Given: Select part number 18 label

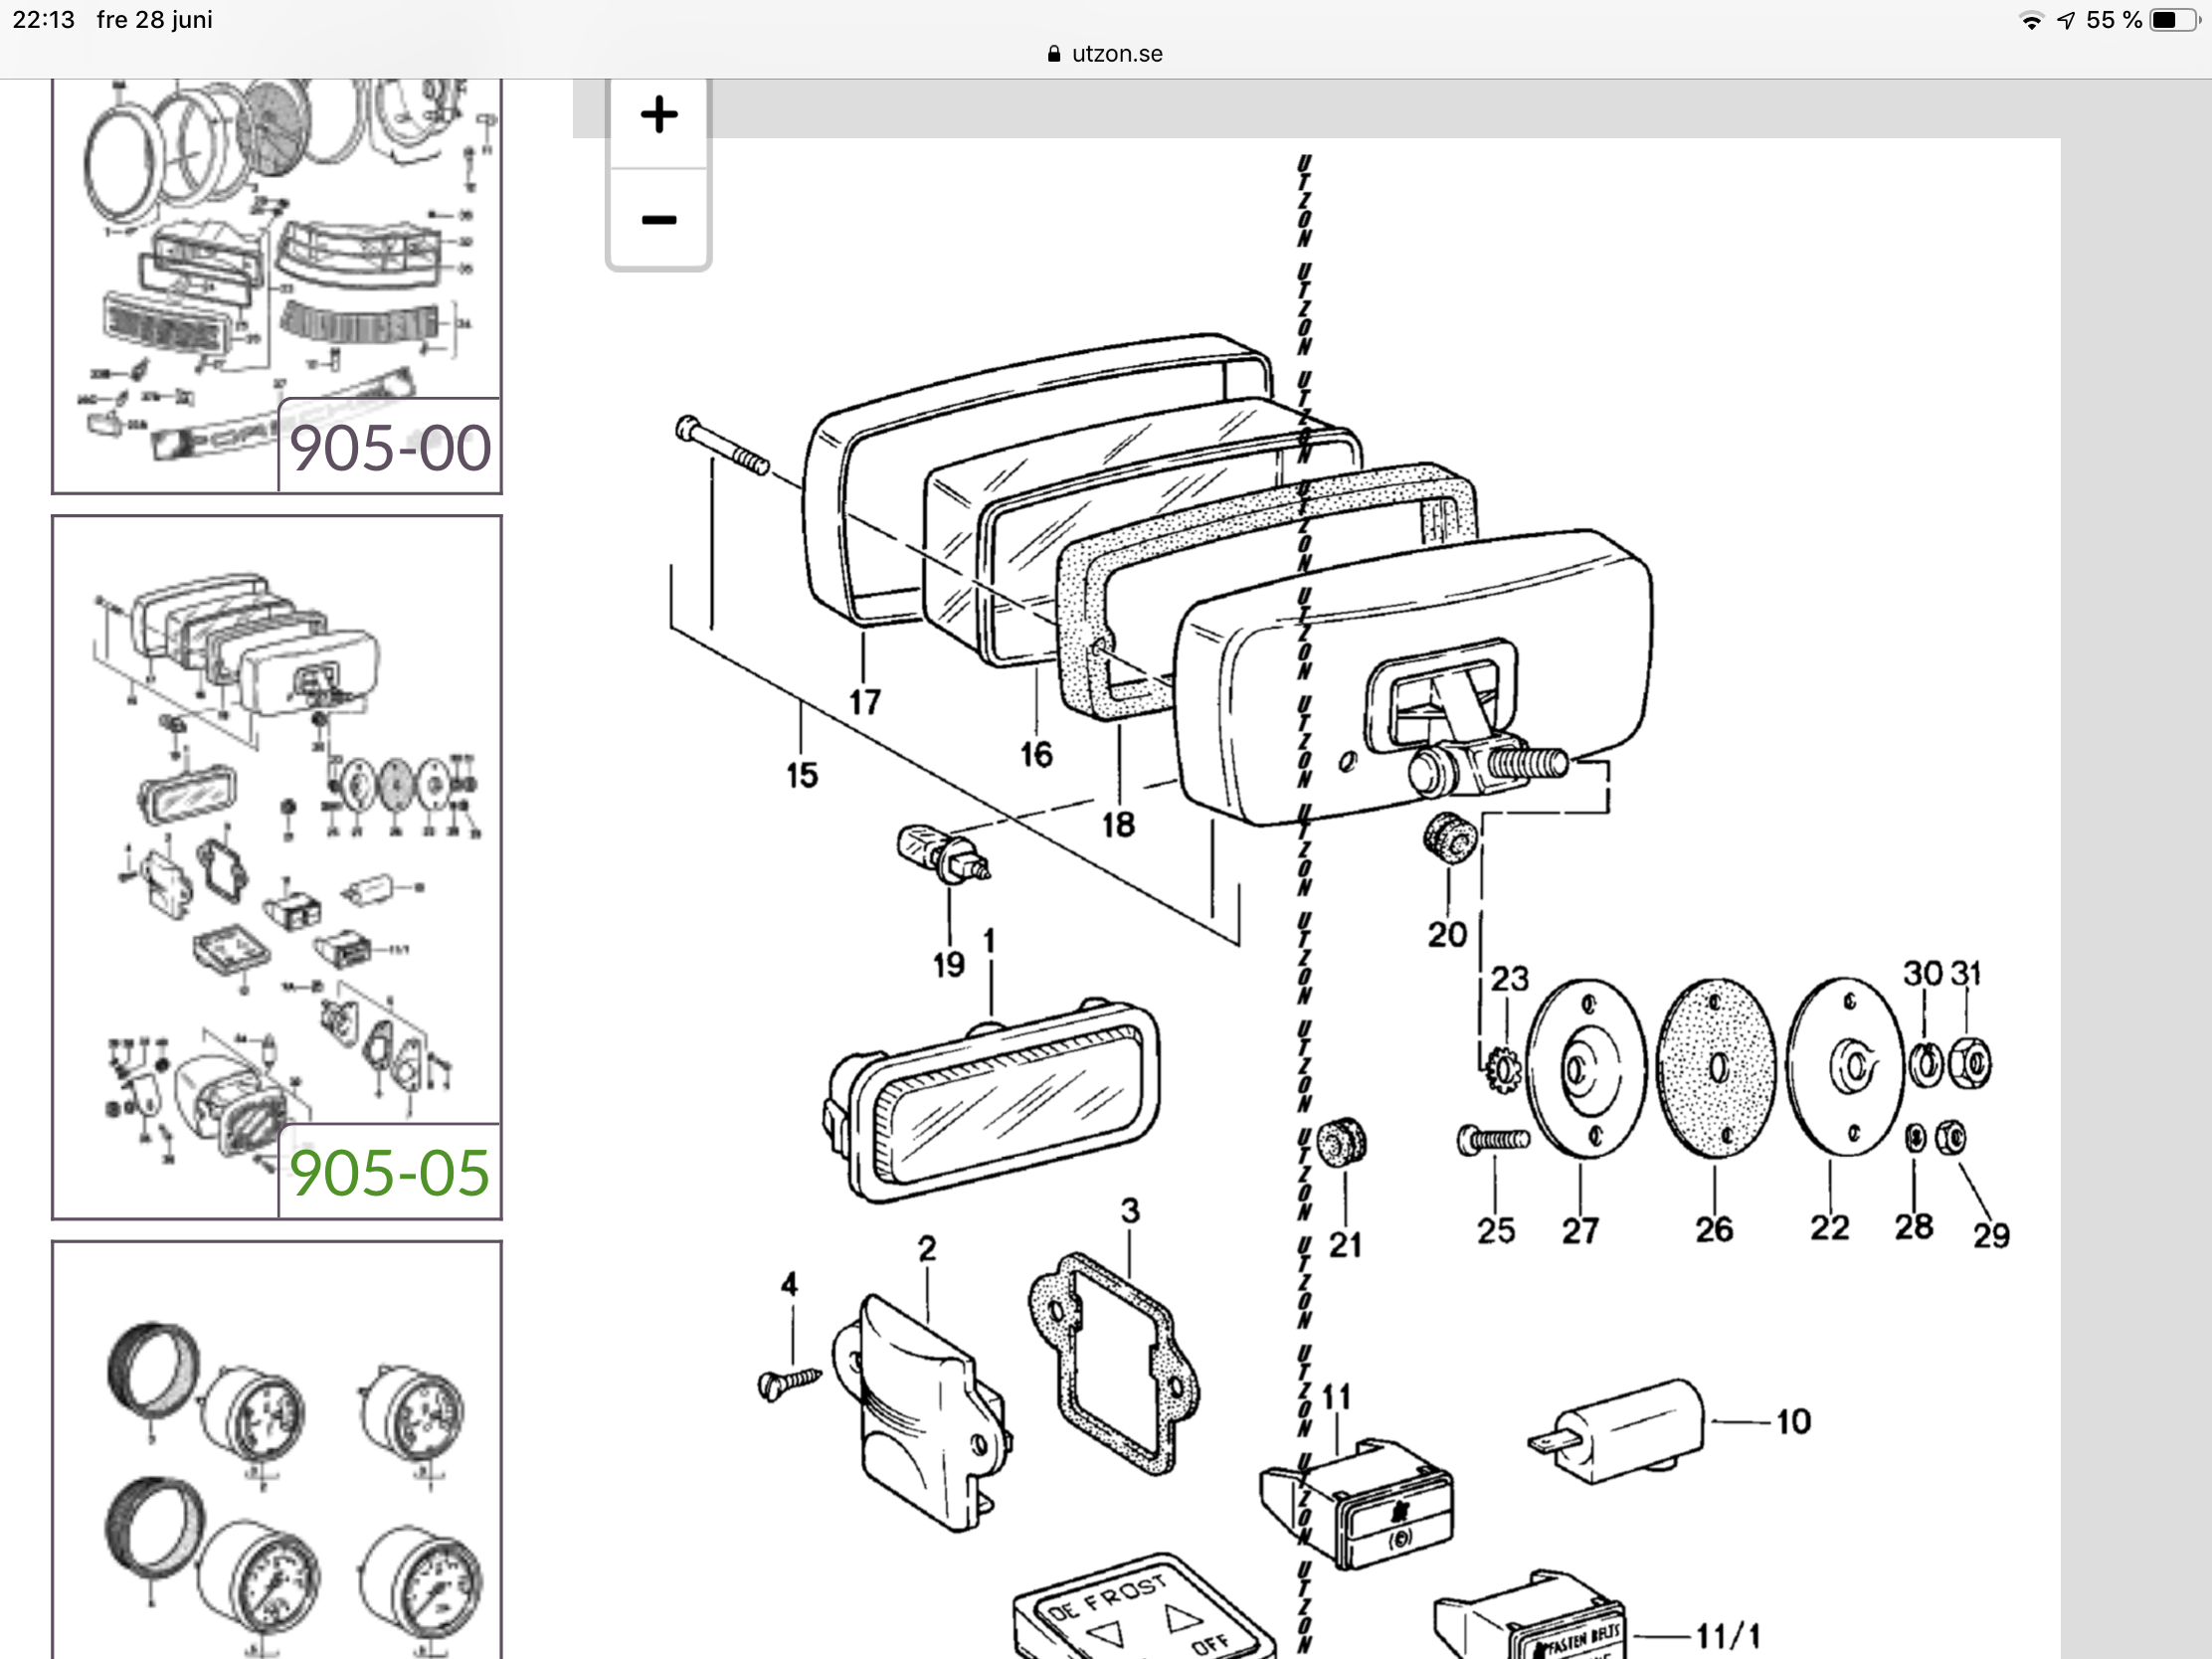Looking at the screenshot, I should coord(1118,824).
